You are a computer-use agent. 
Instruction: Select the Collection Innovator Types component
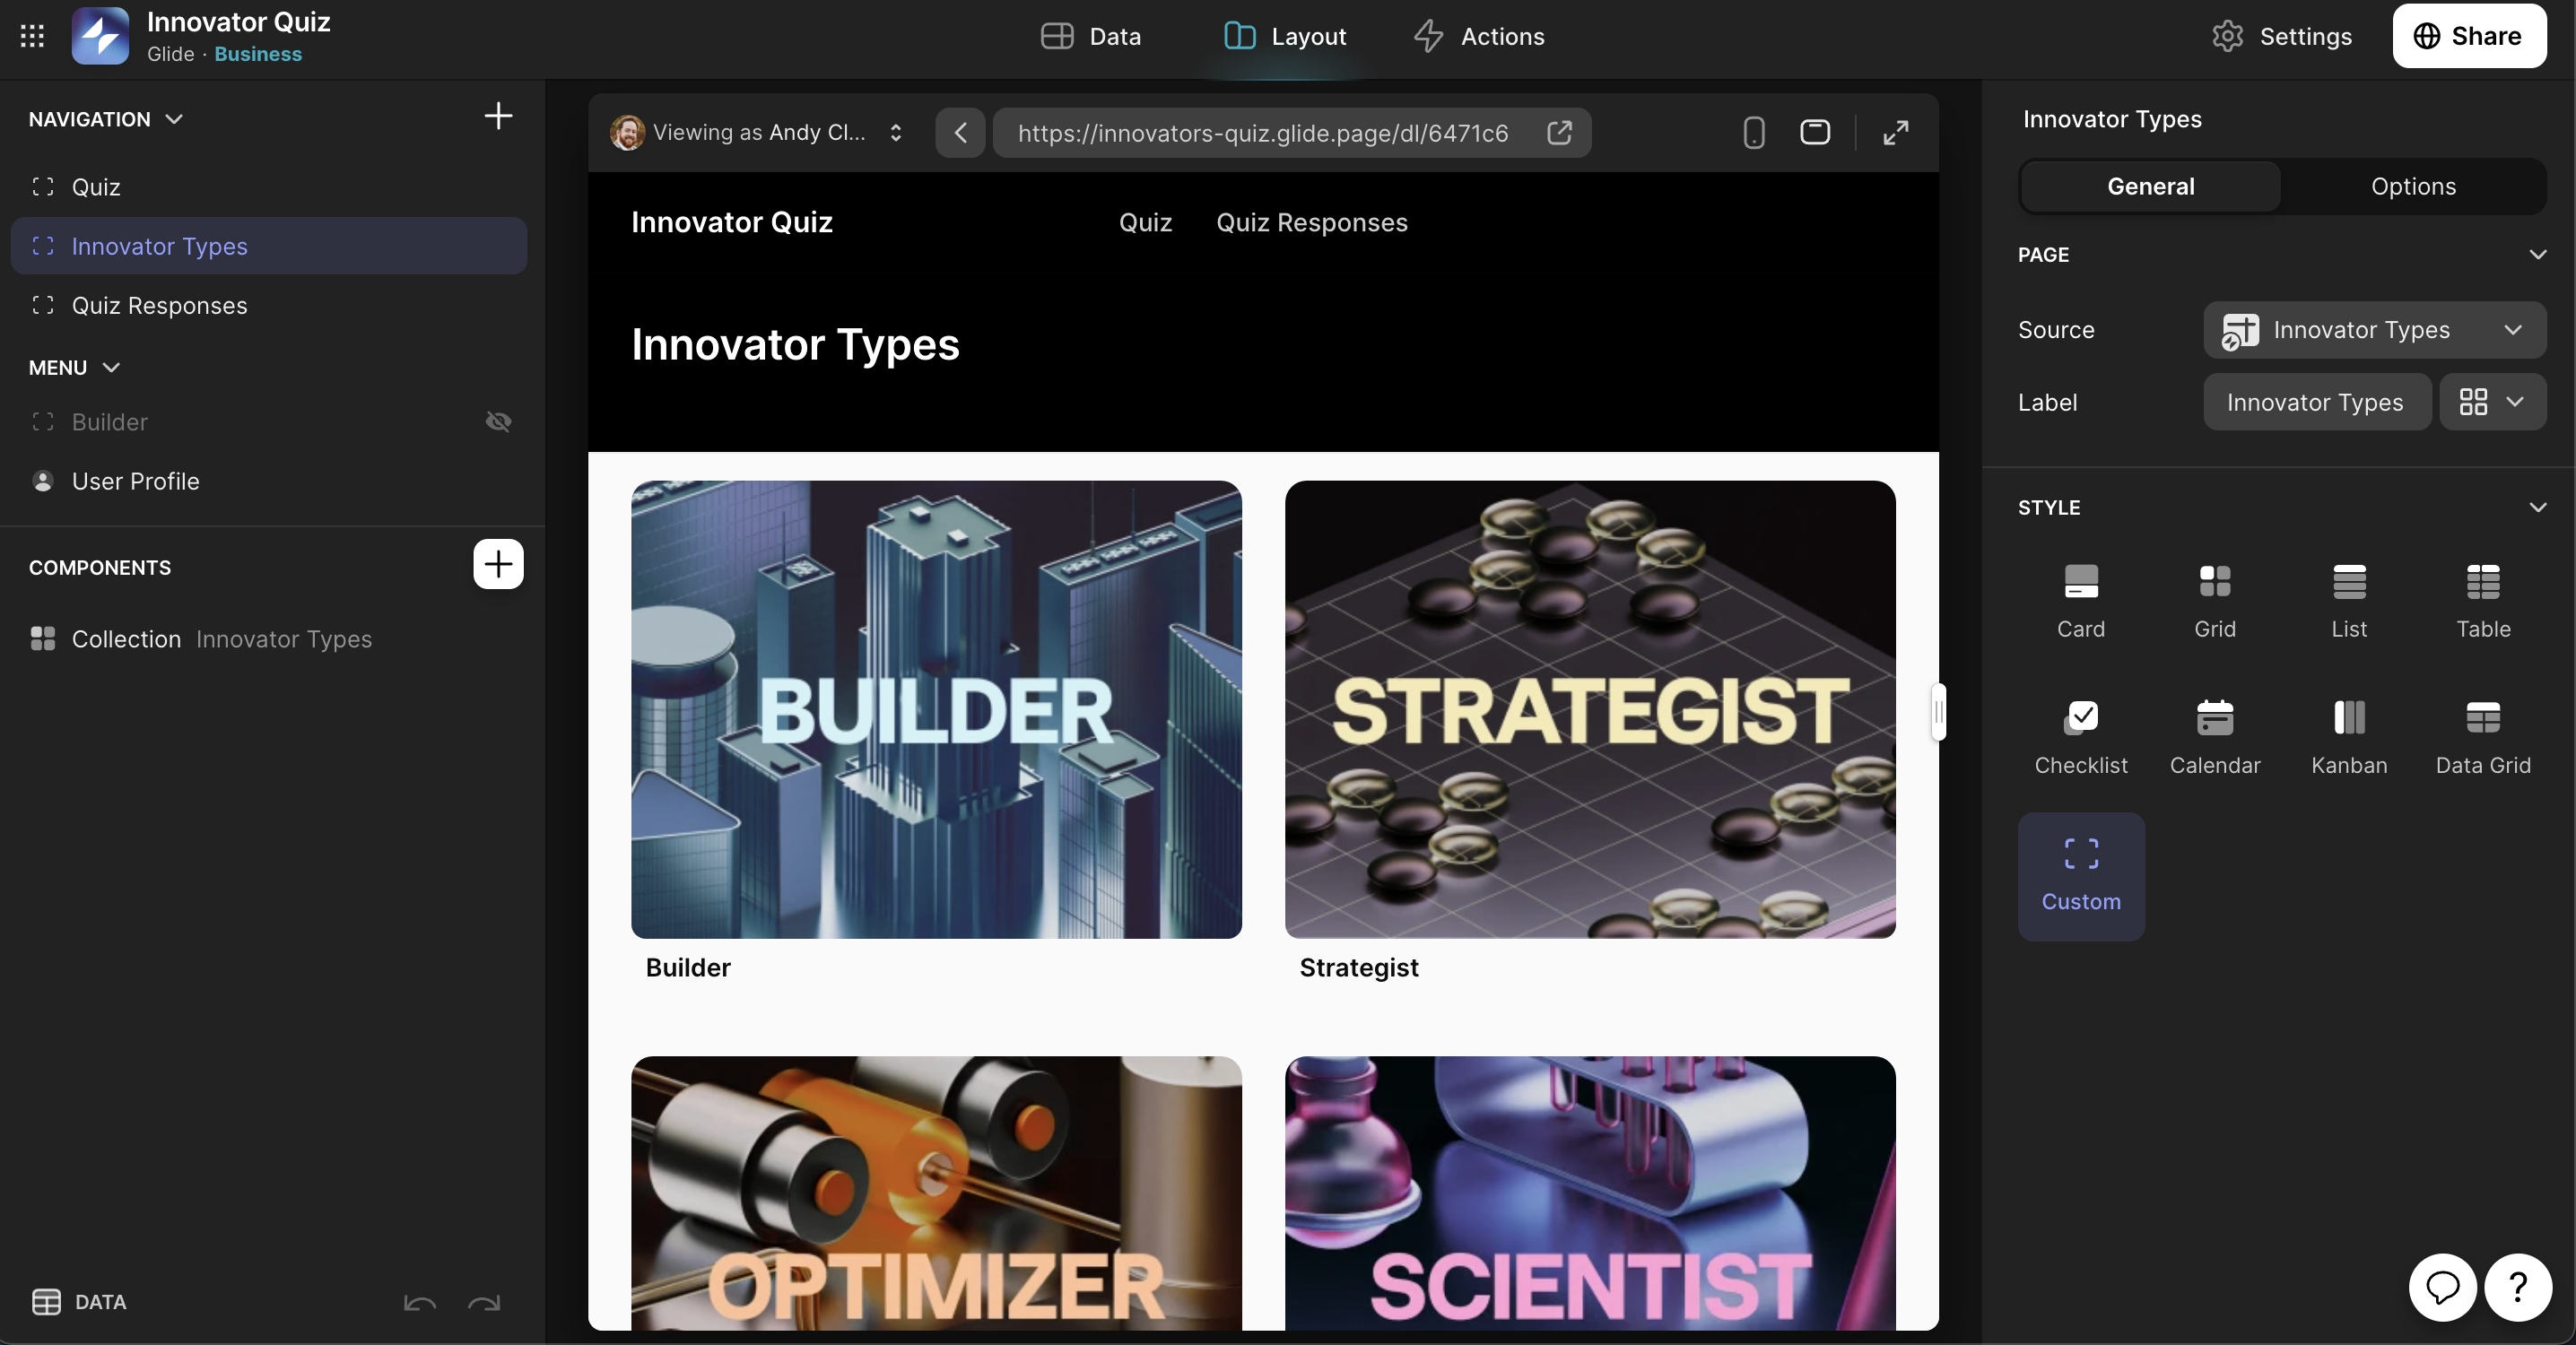269,639
